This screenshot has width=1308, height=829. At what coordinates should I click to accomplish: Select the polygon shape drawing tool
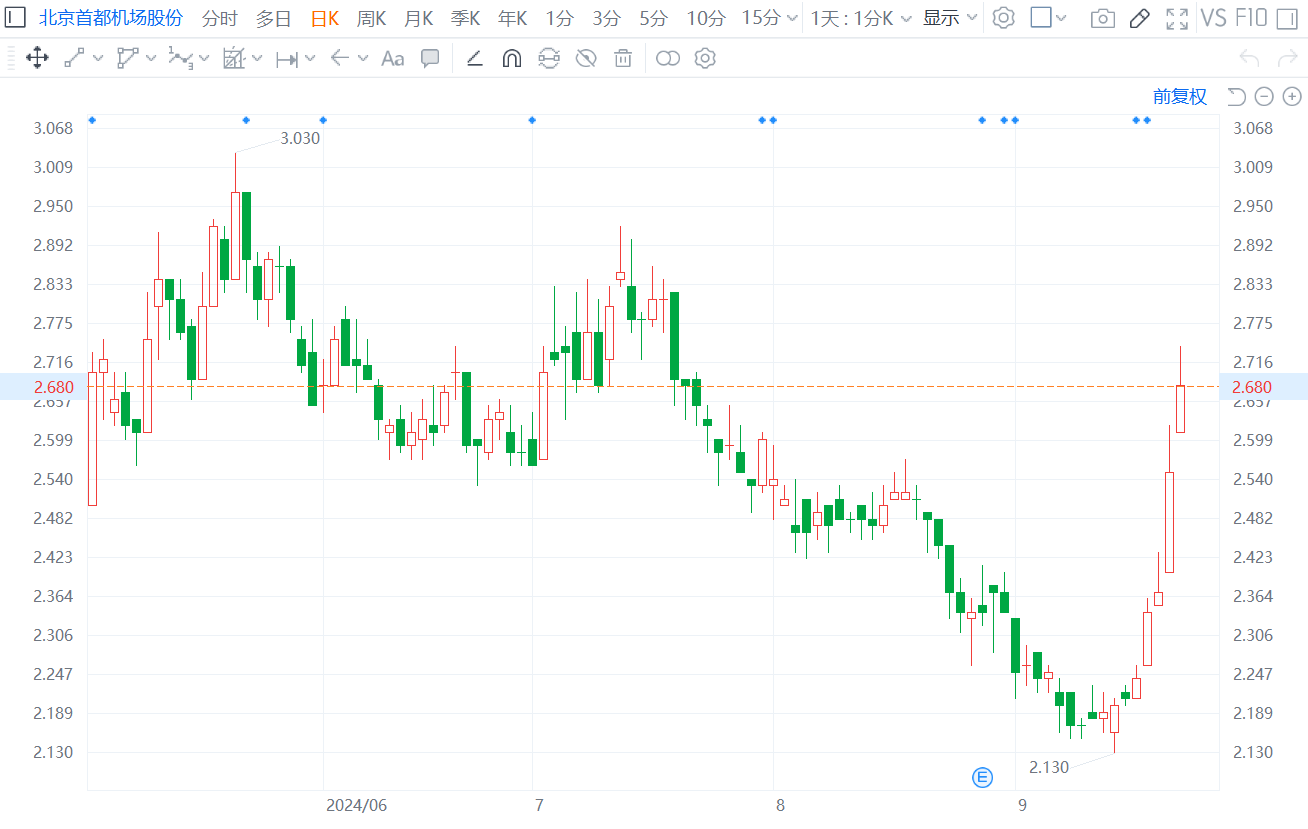[127, 58]
